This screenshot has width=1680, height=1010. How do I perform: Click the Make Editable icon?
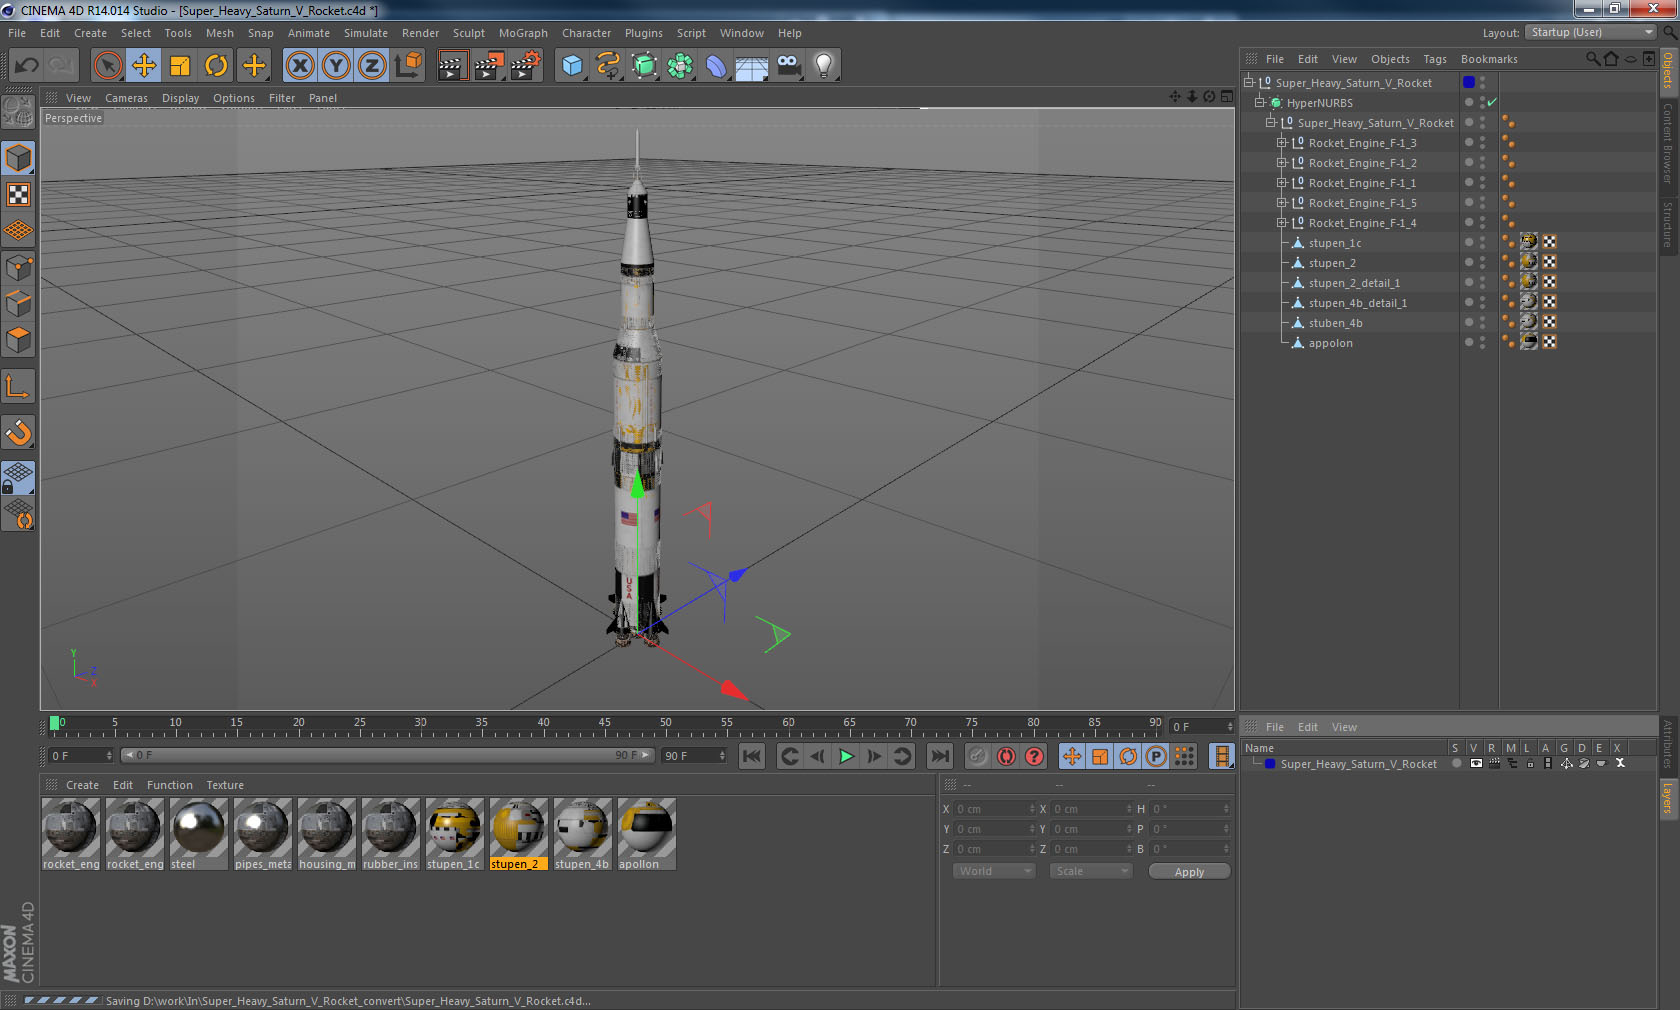point(18,112)
